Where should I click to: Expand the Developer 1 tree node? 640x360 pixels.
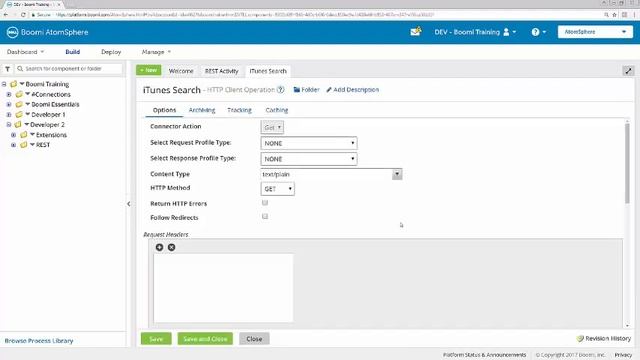(9, 115)
